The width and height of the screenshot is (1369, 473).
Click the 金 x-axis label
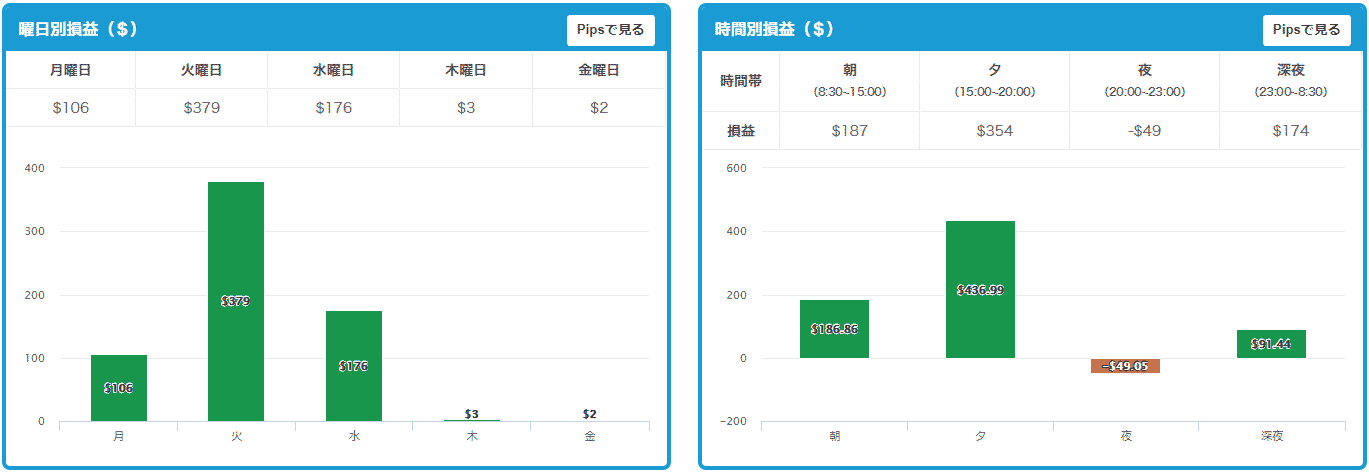click(590, 437)
